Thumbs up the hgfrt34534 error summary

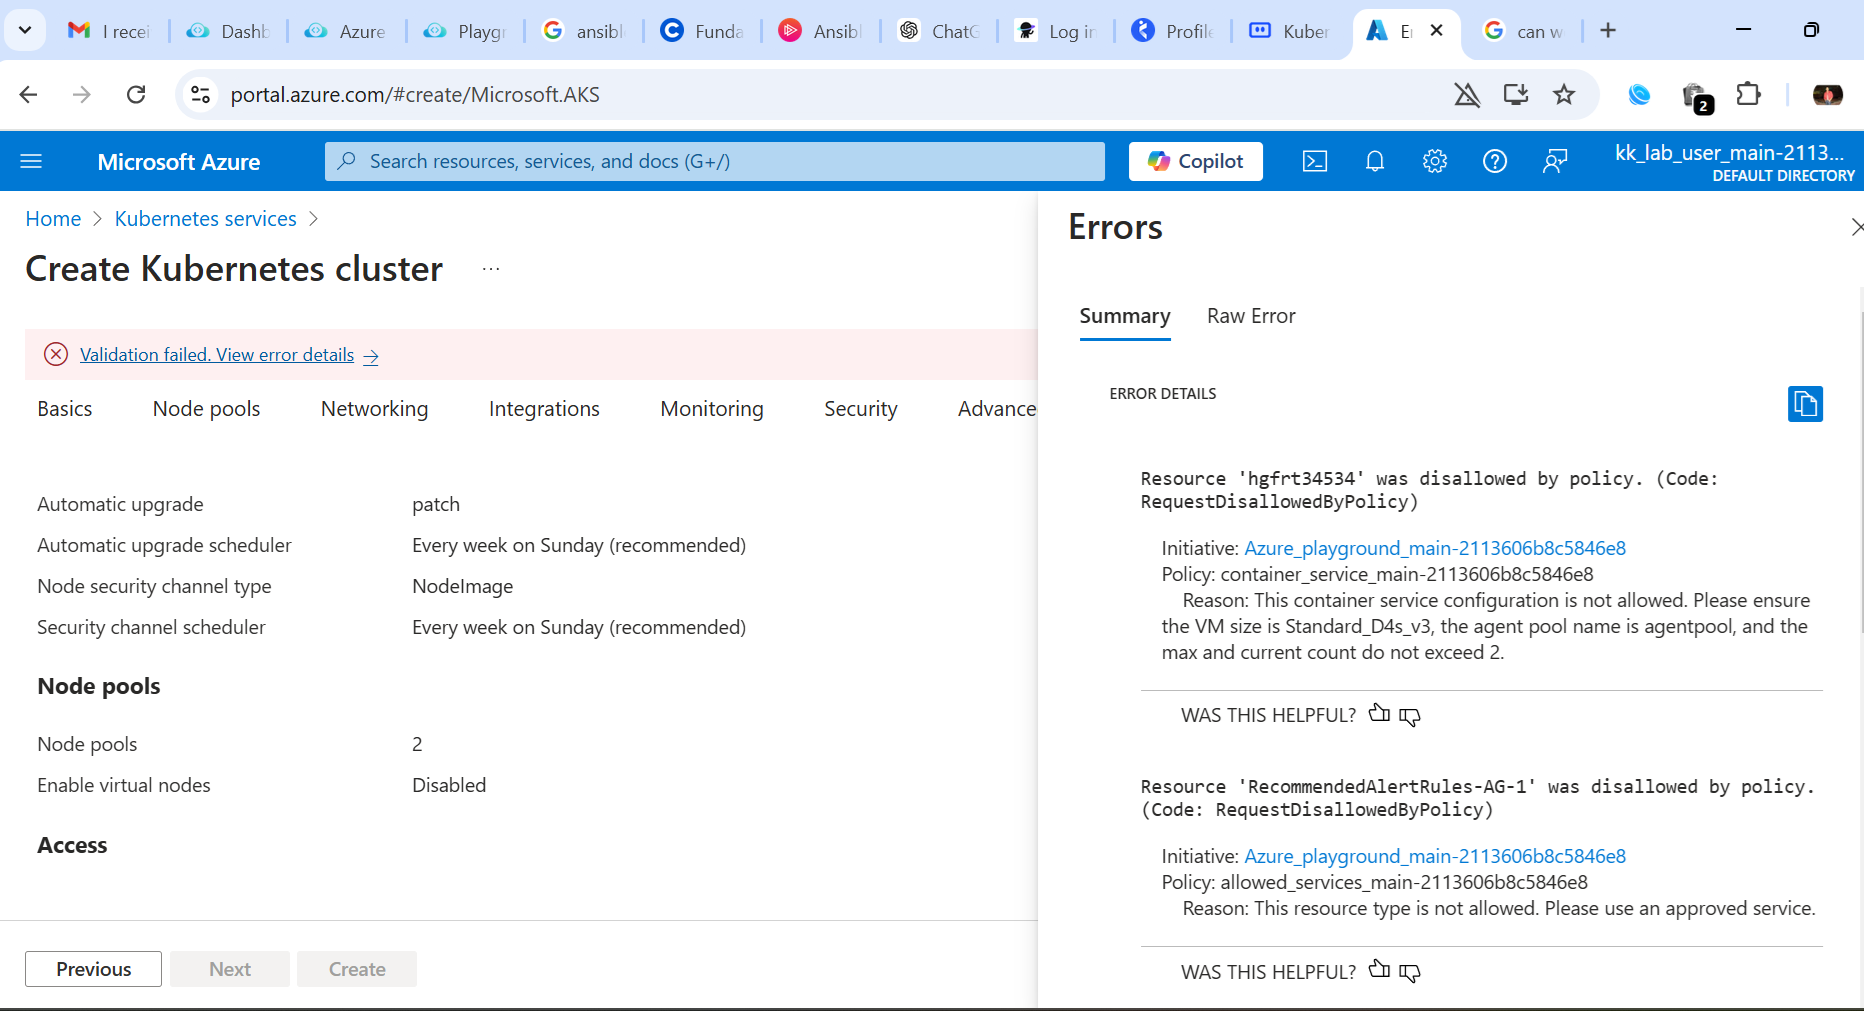click(1379, 713)
